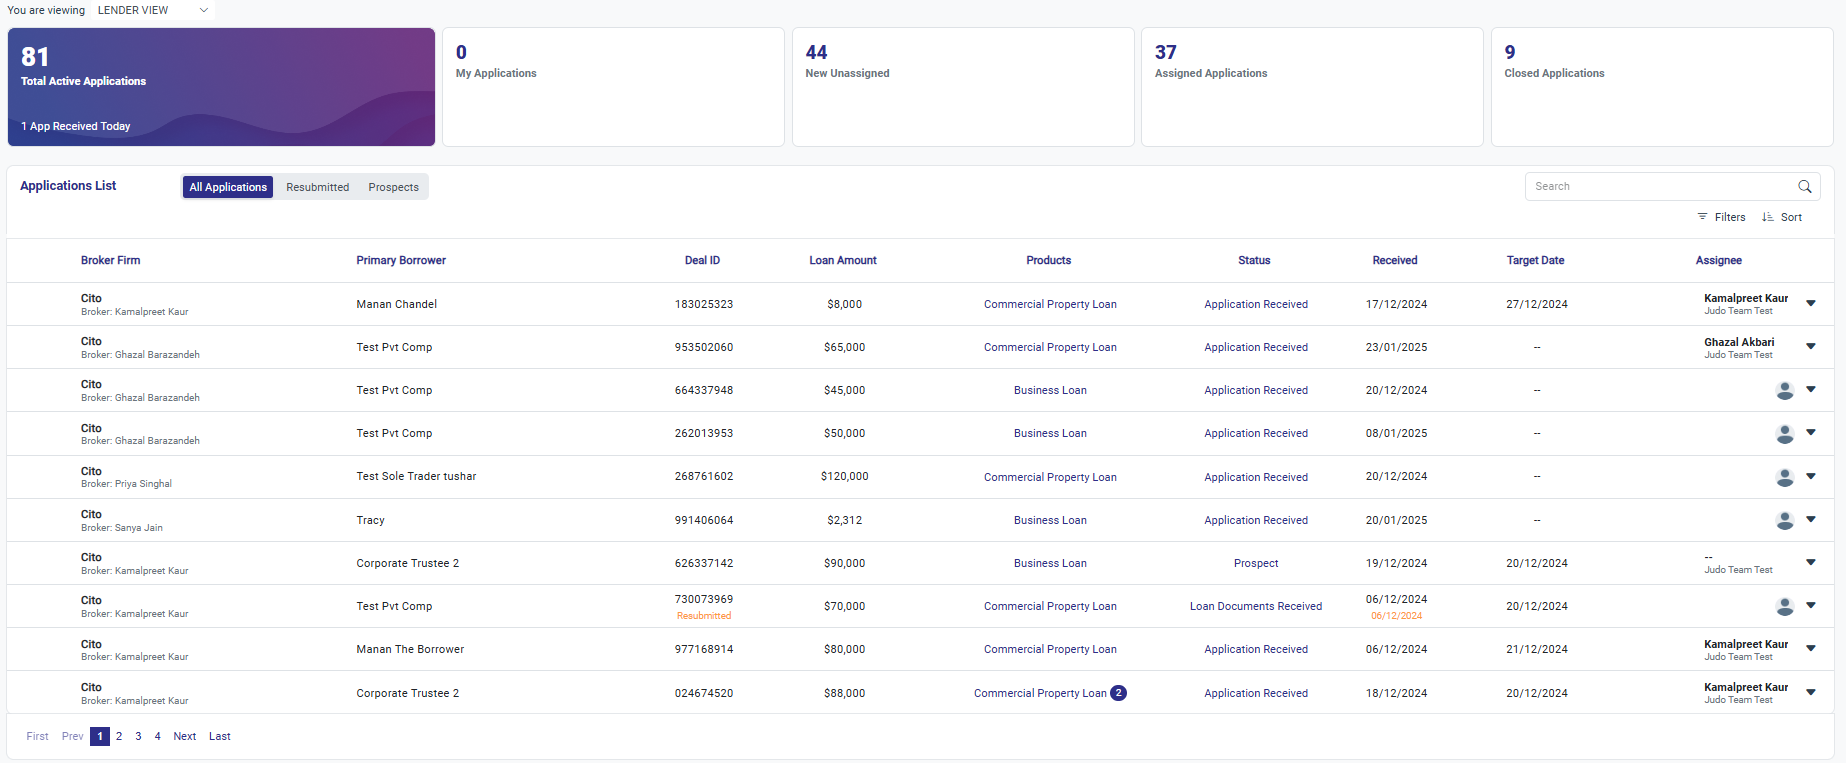Click avatar icon for resubmitted deal 730073969
The width and height of the screenshot is (1846, 763).
click(x=1784, y=606)
